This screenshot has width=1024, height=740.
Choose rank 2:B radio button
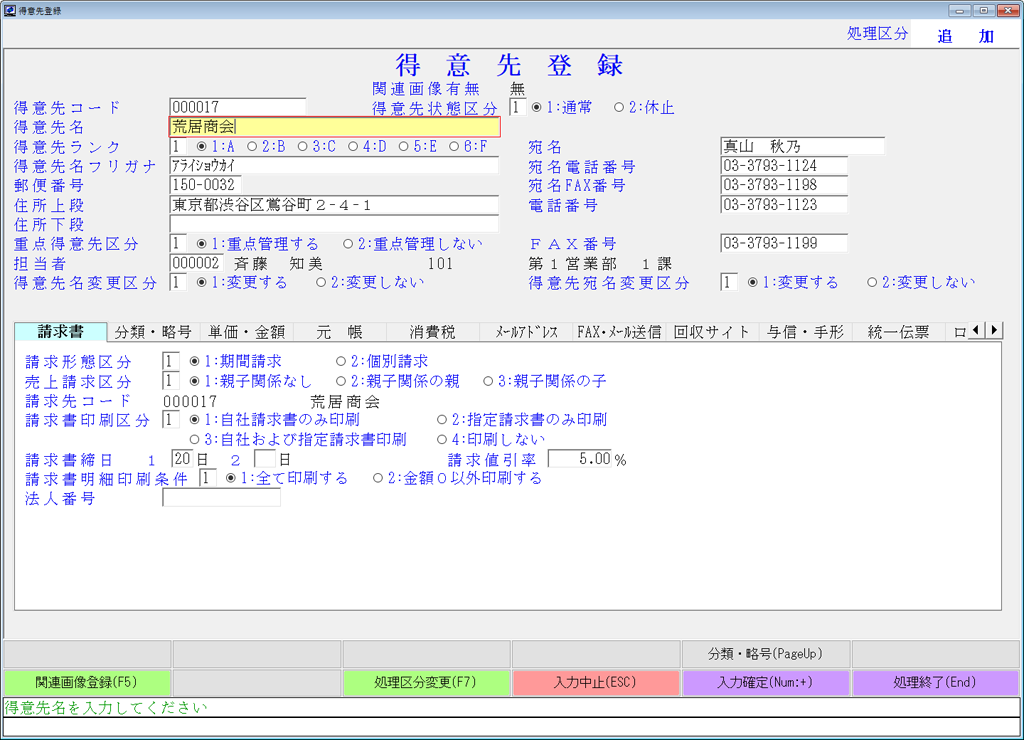click(266, 147)
